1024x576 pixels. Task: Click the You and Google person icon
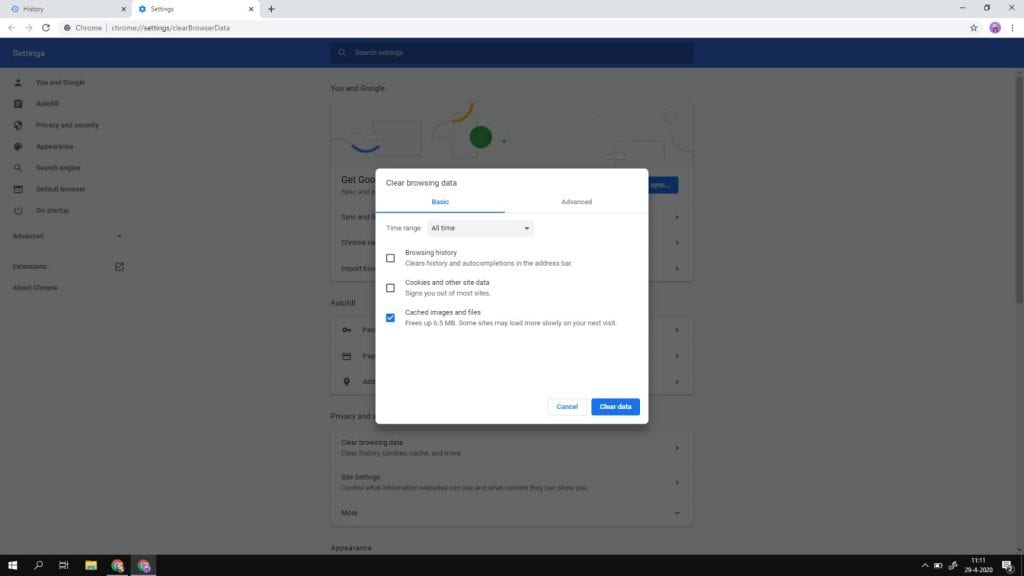[x=18, y=83]
